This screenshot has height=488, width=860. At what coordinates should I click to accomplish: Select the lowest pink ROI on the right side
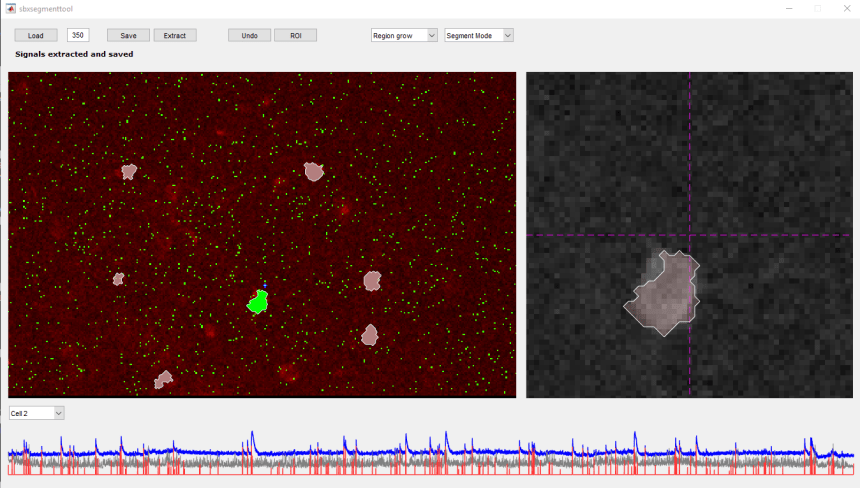(x=370, y=335)
